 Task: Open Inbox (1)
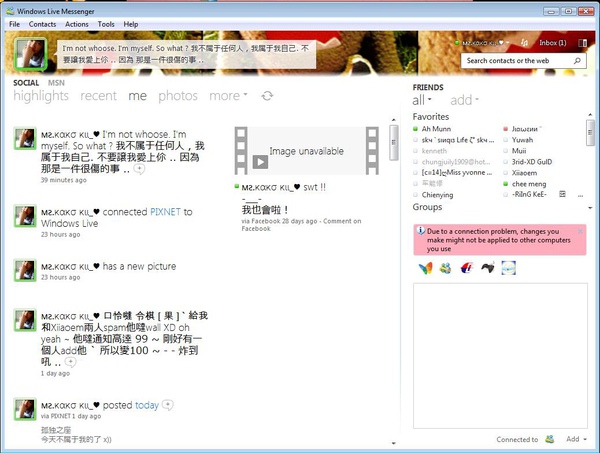553,43
